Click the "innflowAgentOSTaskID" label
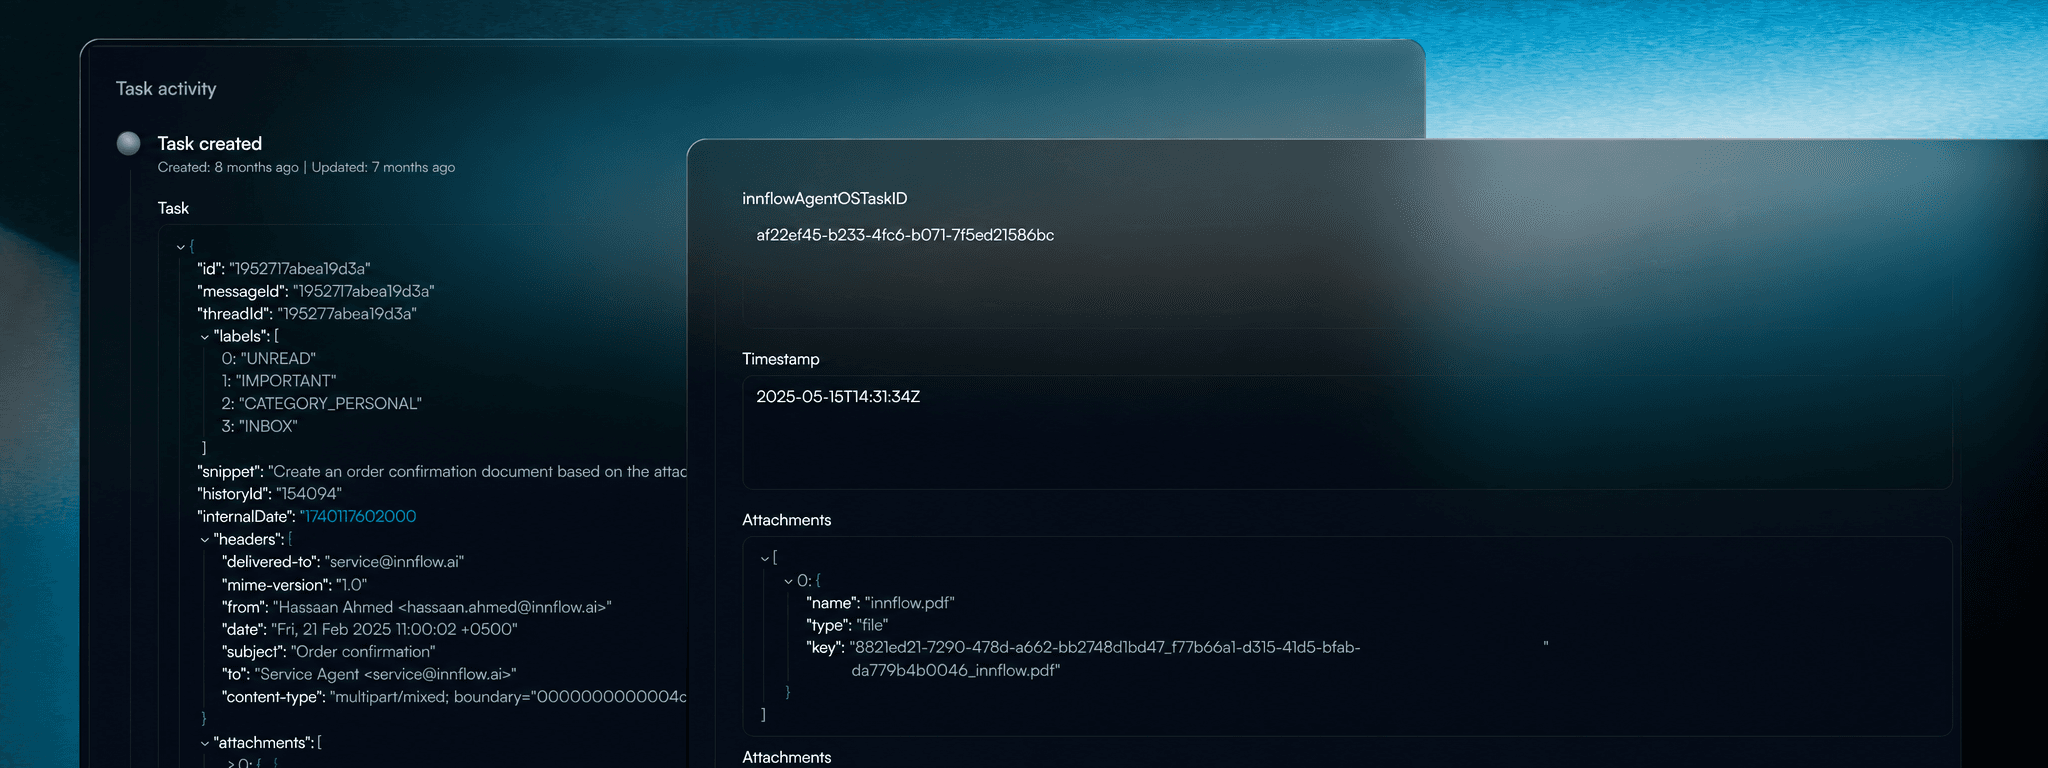The image size is (2048, 768). point(825,199)
